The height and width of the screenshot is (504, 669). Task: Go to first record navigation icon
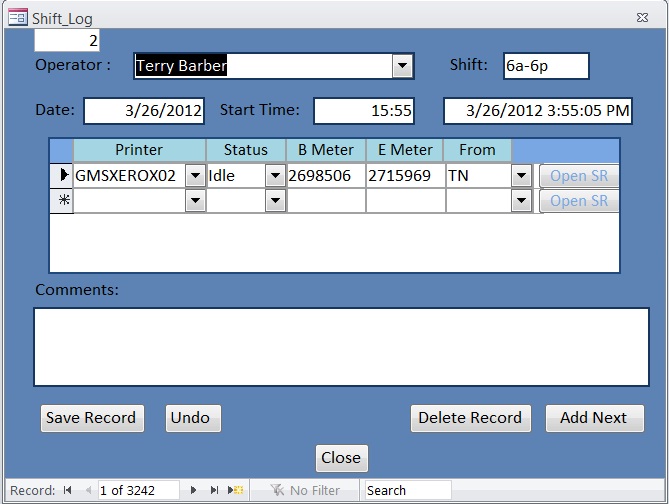(x=67, y=490)
